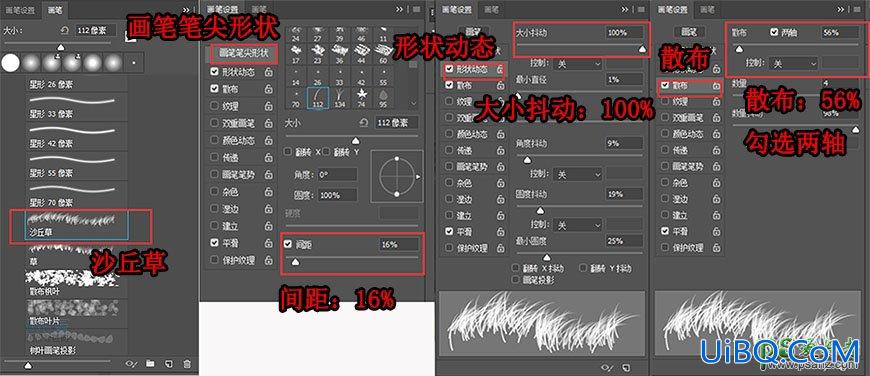870x376 pixels.
Task: Click the 角度 input field showing 0°
Action: pyautogui.click(x=337, y=174)
